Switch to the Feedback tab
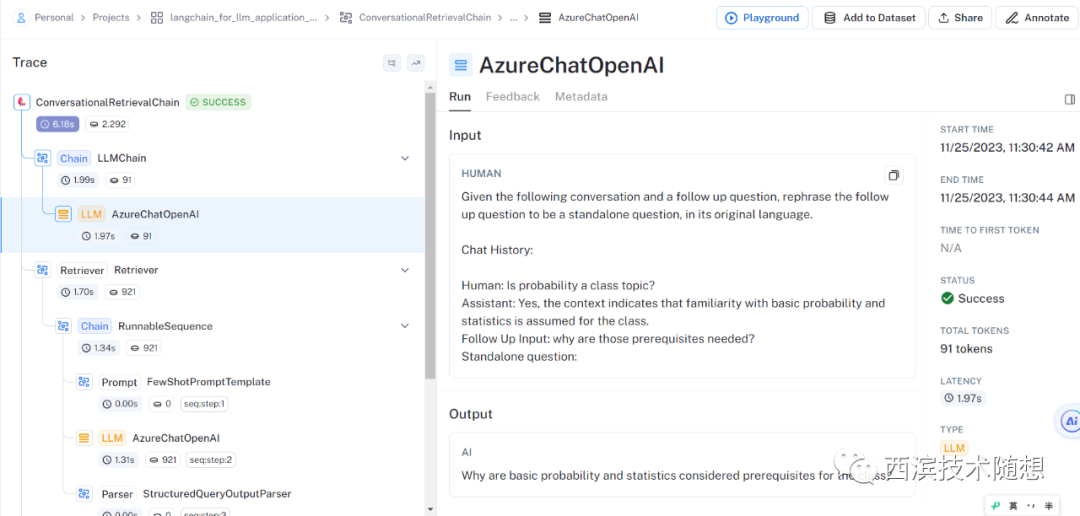This screenshot has height=516, width=1080. click(x=512, y=97)
